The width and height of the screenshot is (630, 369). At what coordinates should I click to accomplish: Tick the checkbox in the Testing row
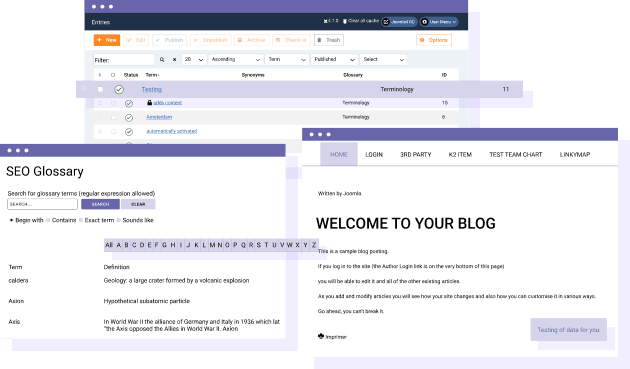click(100, 89)
